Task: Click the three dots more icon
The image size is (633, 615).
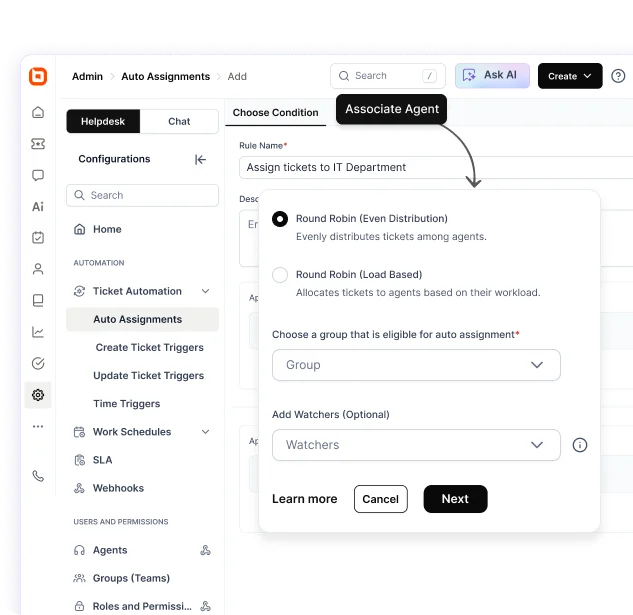Action: pyautogui.click(x=38, y=426)
